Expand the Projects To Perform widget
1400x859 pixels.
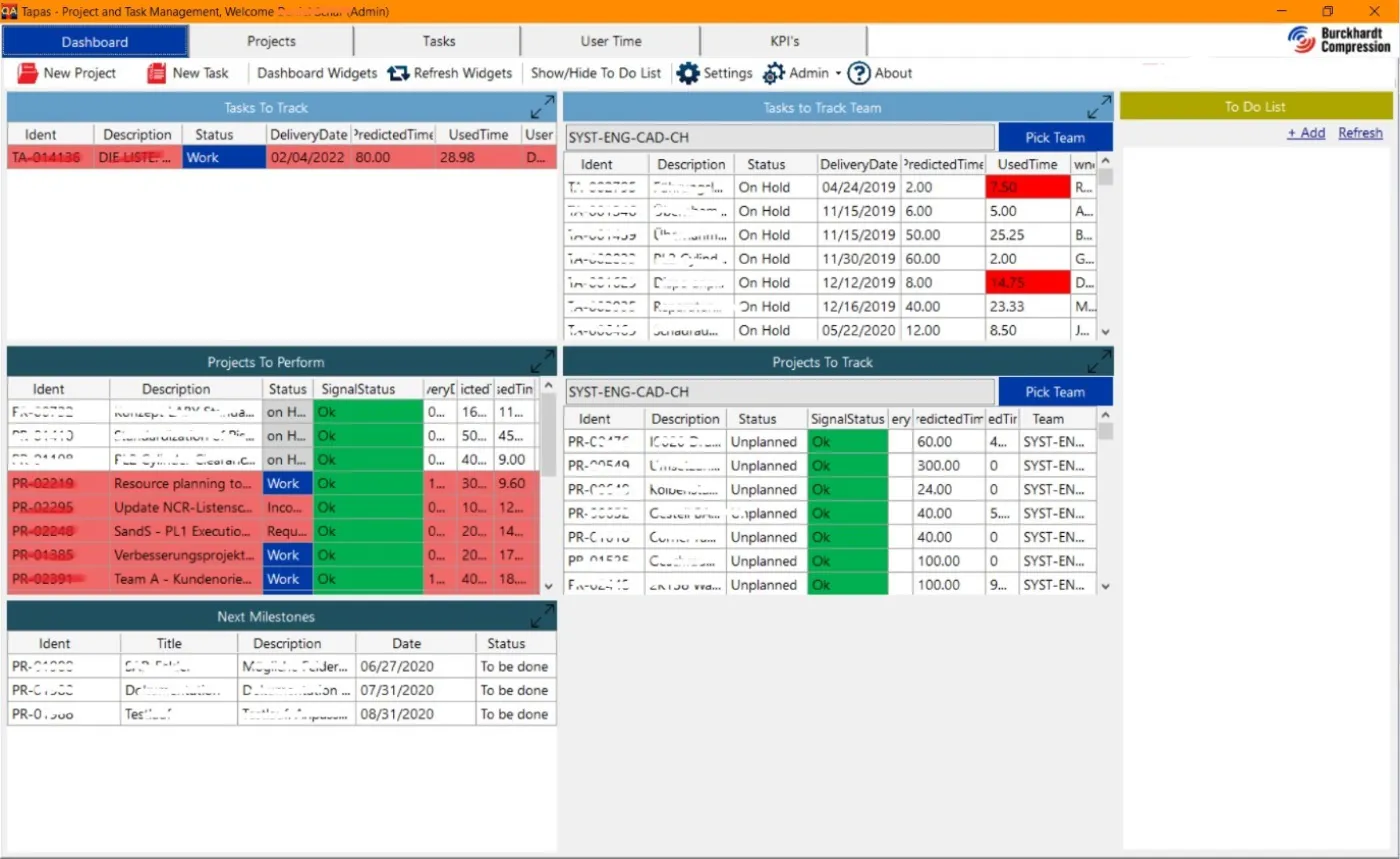pyautogui.click(x=543, y=362)
